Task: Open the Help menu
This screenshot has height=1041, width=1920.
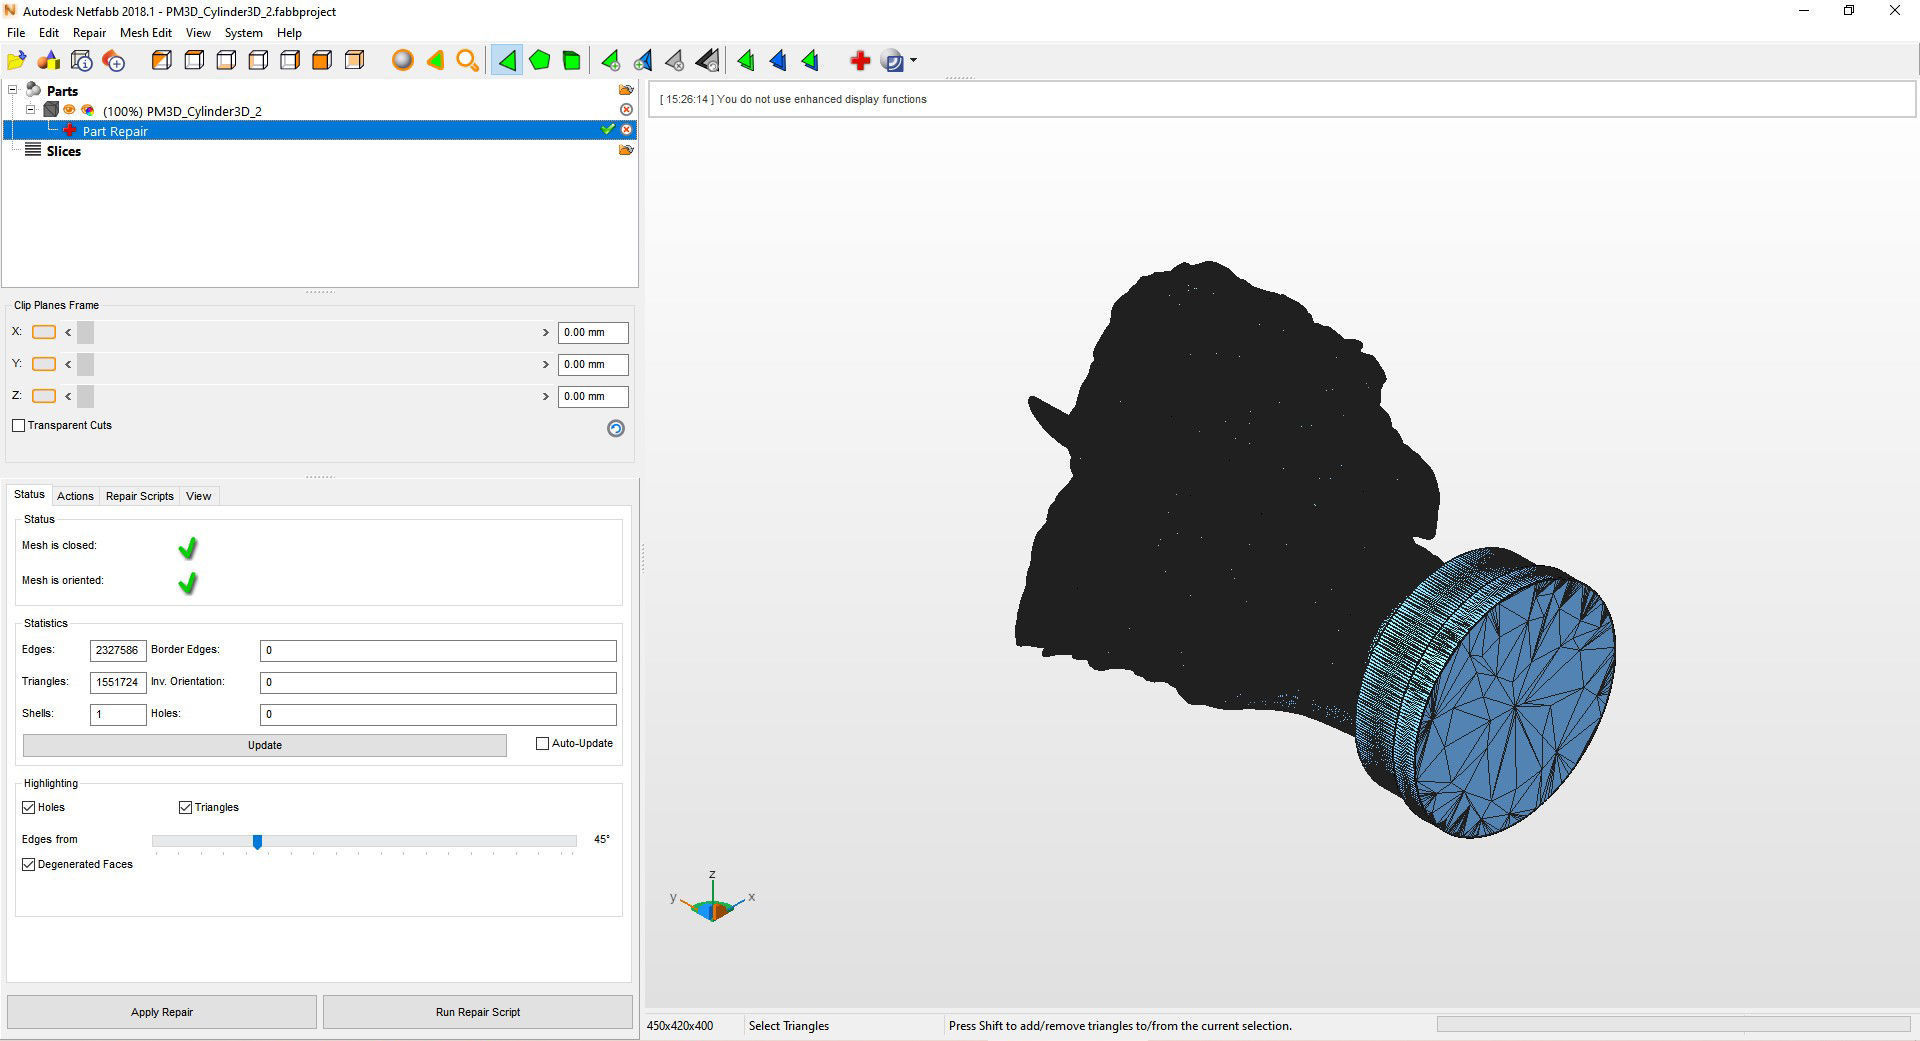Action: pos(289,33)
